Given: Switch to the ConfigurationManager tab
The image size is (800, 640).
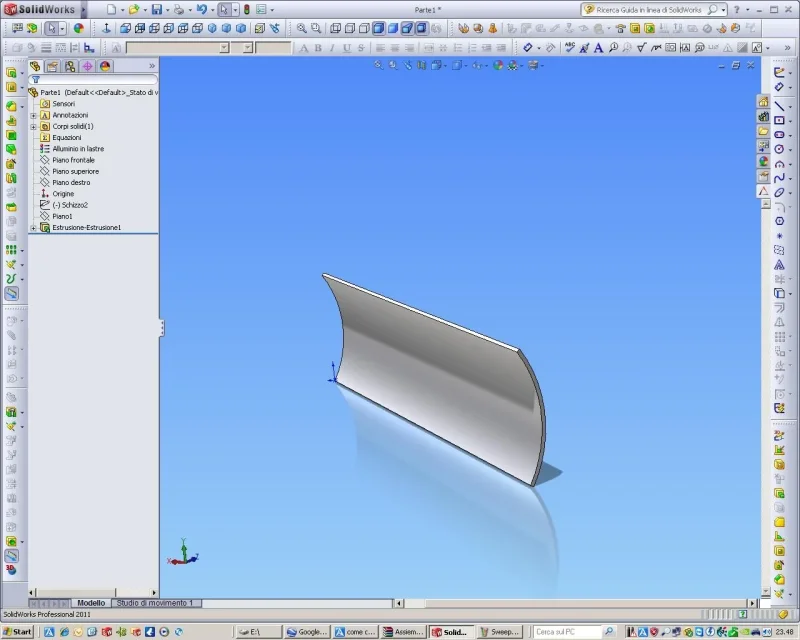Looking at the screenshot, I should (70, 66).
